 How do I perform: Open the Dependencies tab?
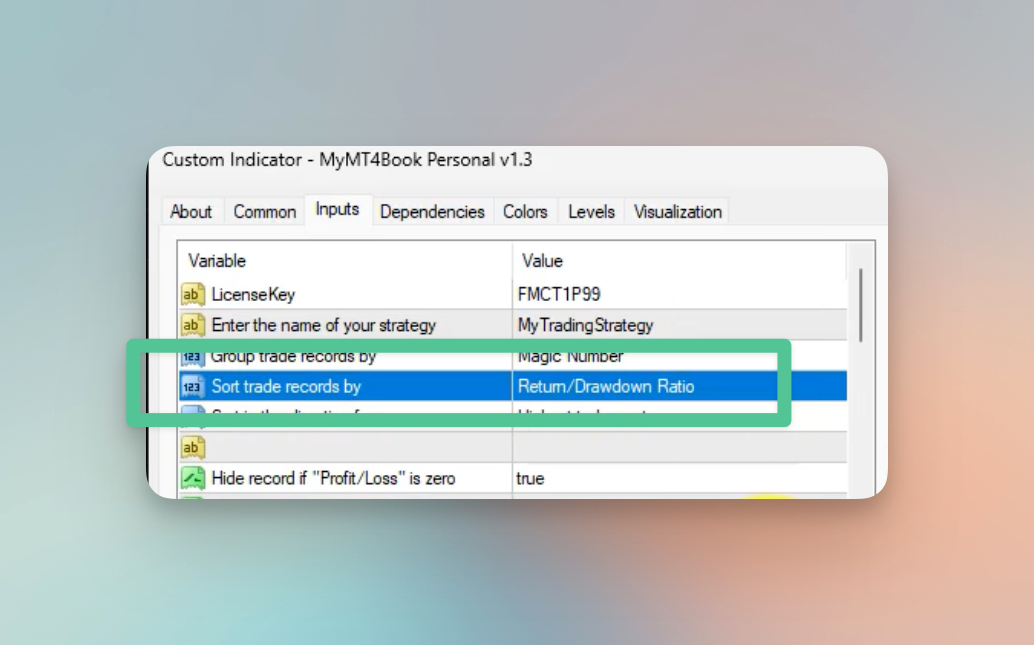[x=432, y=212]
